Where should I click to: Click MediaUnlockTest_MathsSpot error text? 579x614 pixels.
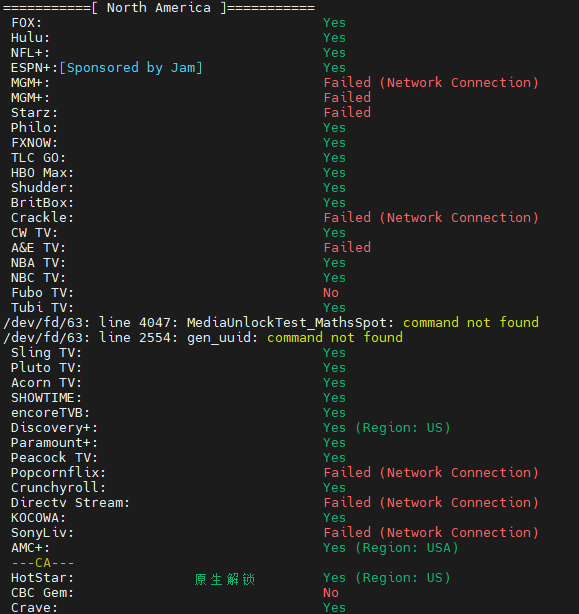coord(290,323)
